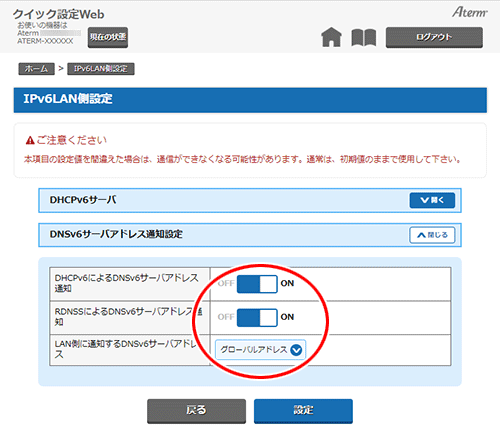Image resolution: width=500 pixels, height=436 pixels.
Task: Open the manual book icon
Action: point(364,37)
